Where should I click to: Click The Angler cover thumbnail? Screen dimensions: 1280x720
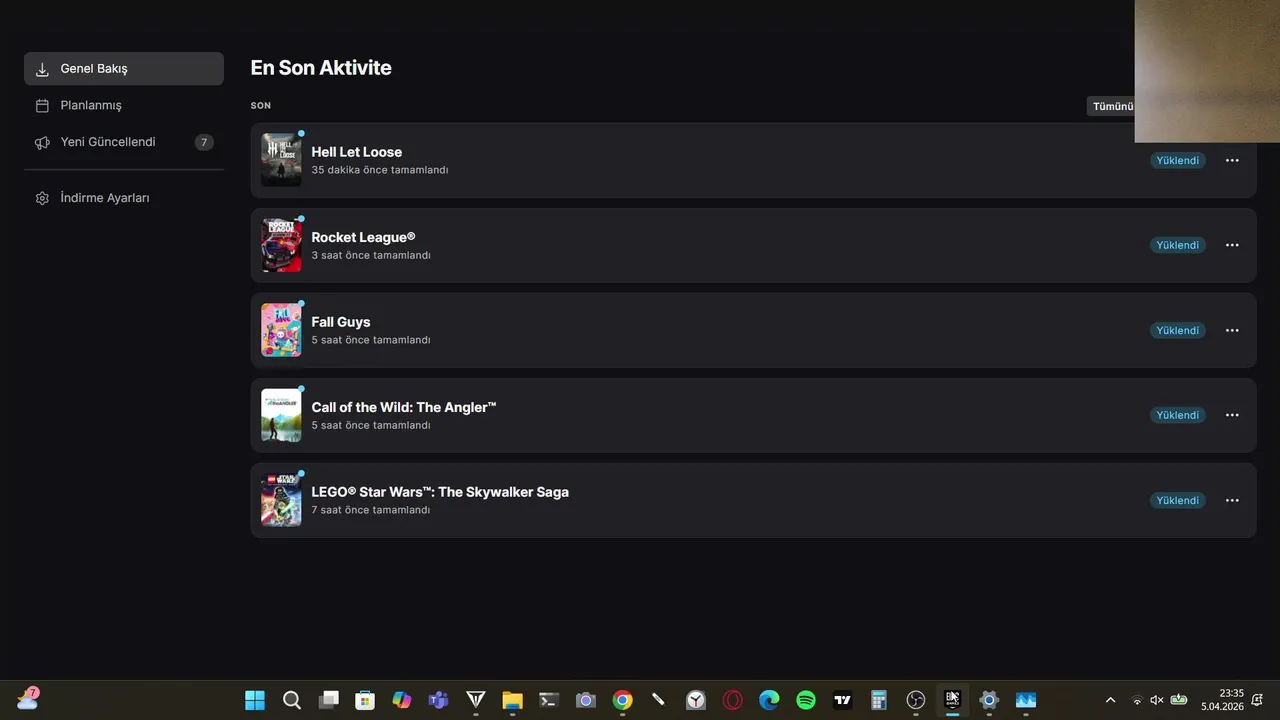[x=281, y=415]
